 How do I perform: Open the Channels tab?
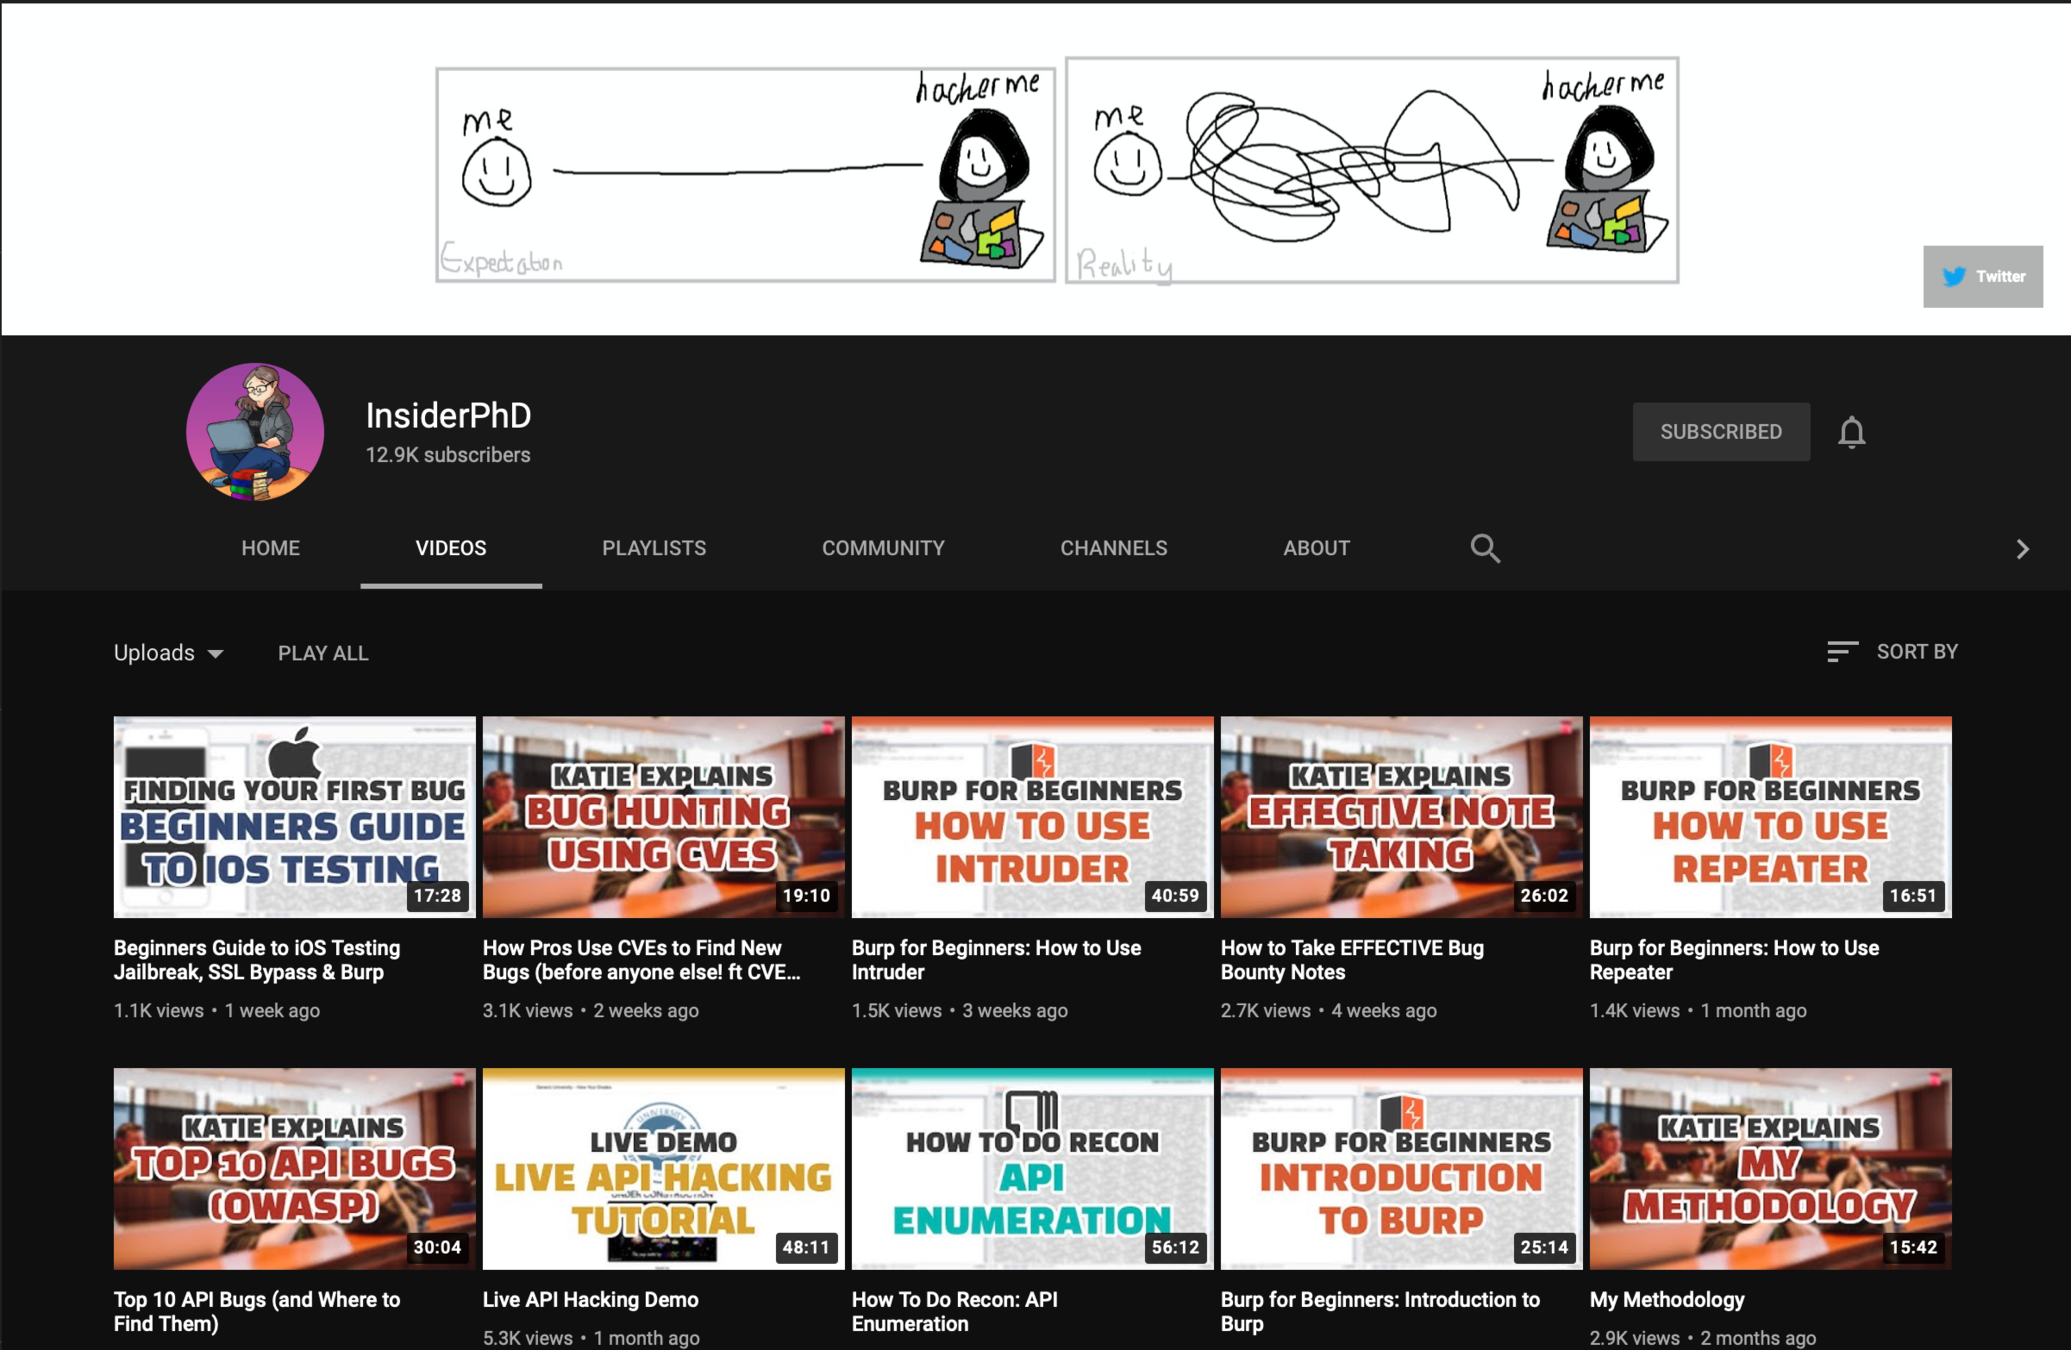pos(1113,548)
